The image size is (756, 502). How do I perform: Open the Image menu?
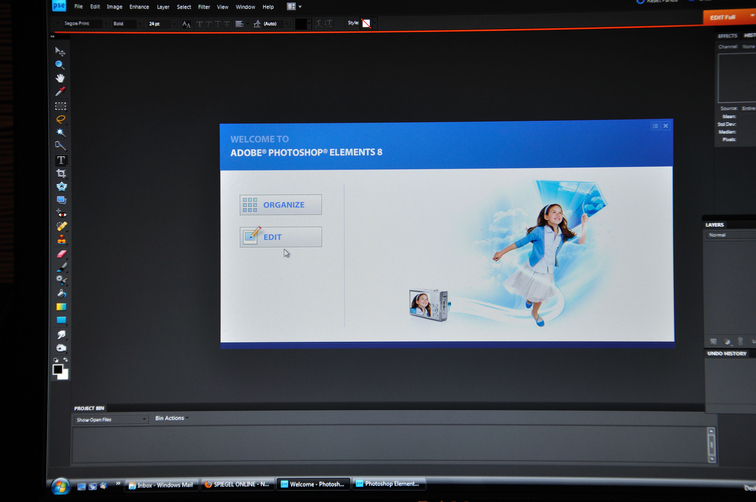[114, 7]
